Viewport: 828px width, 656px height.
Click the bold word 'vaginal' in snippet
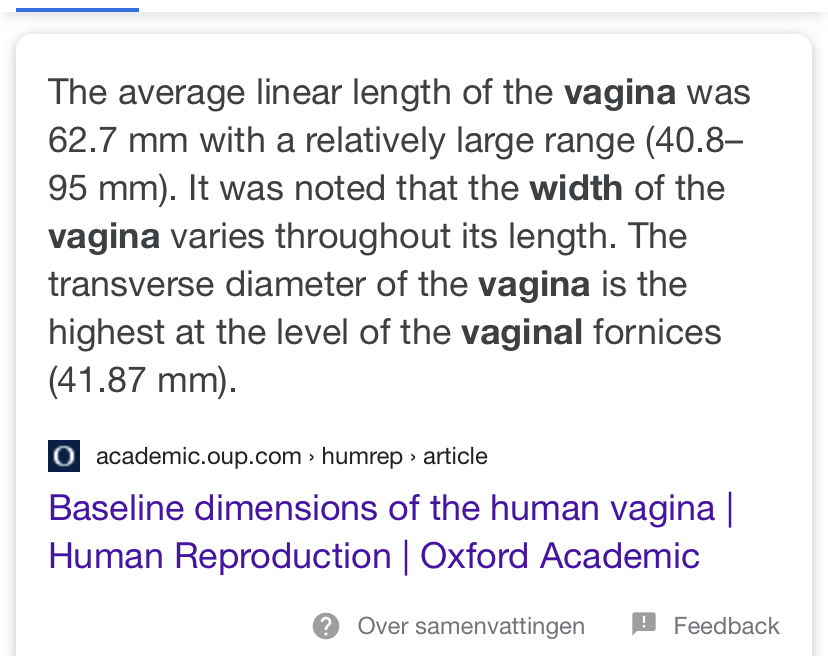click(521, 332)
